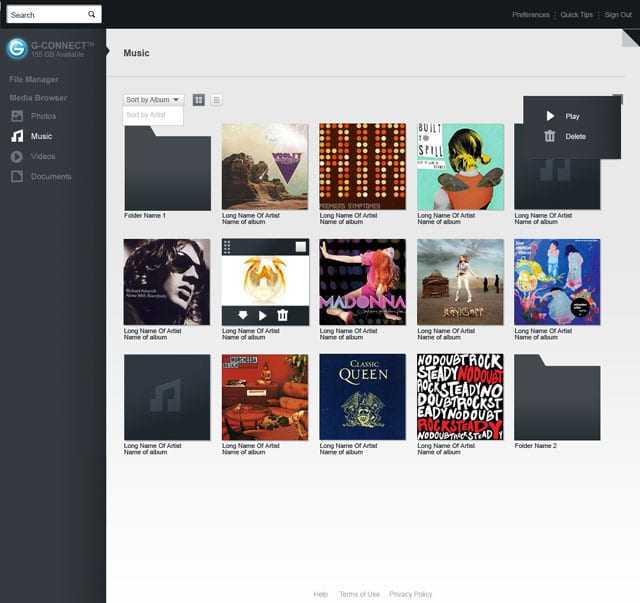Viewport: 640px width, 603px height.
Task: Click the Sign Out link
Action: pos(618,15)
